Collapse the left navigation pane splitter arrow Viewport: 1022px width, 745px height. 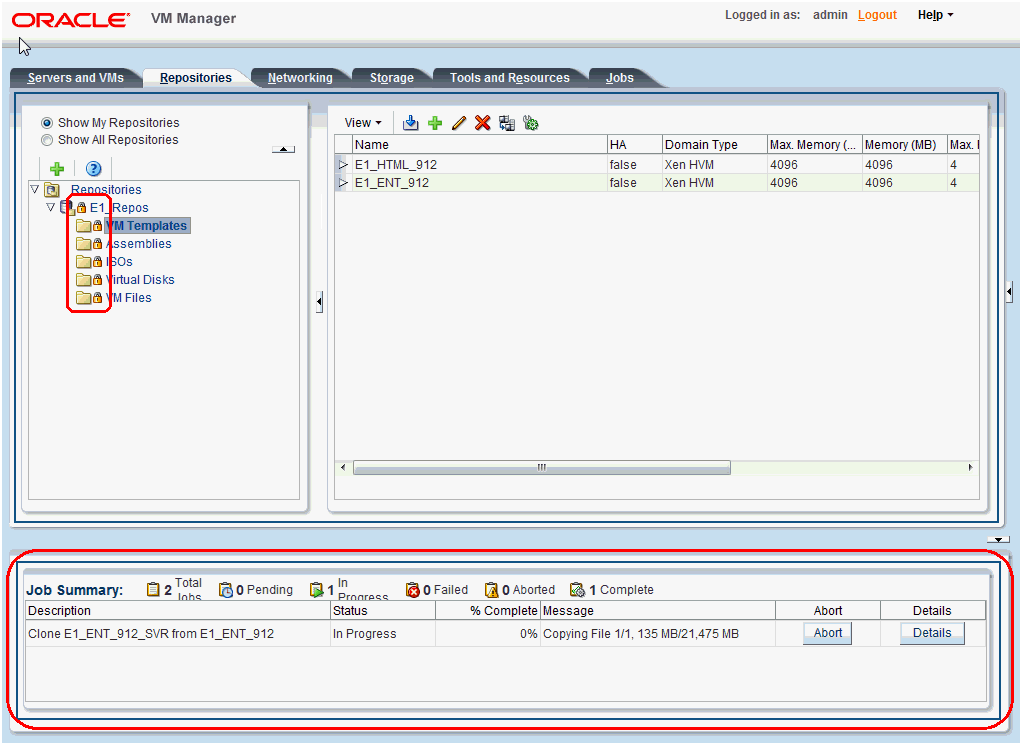[x=319, y=302]
